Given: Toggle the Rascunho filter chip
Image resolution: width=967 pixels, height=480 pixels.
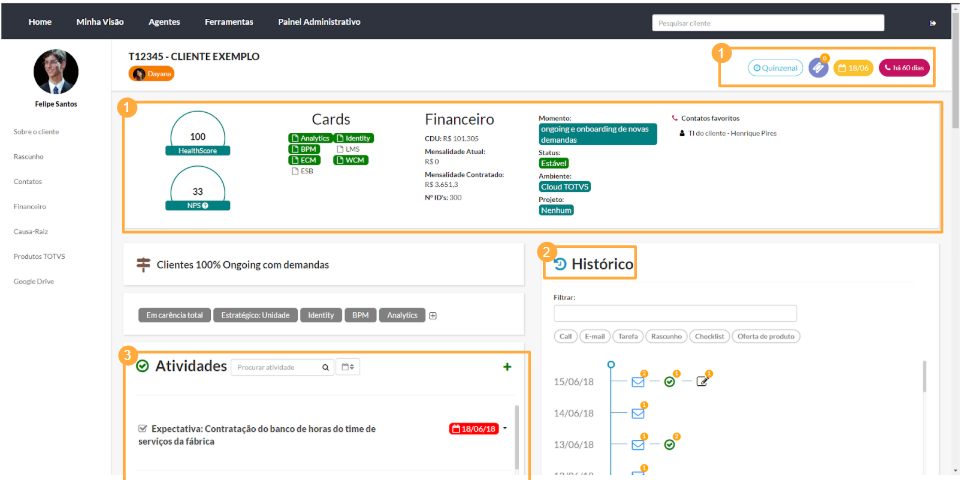Looking at the screenshot, I should pos(667,336).
